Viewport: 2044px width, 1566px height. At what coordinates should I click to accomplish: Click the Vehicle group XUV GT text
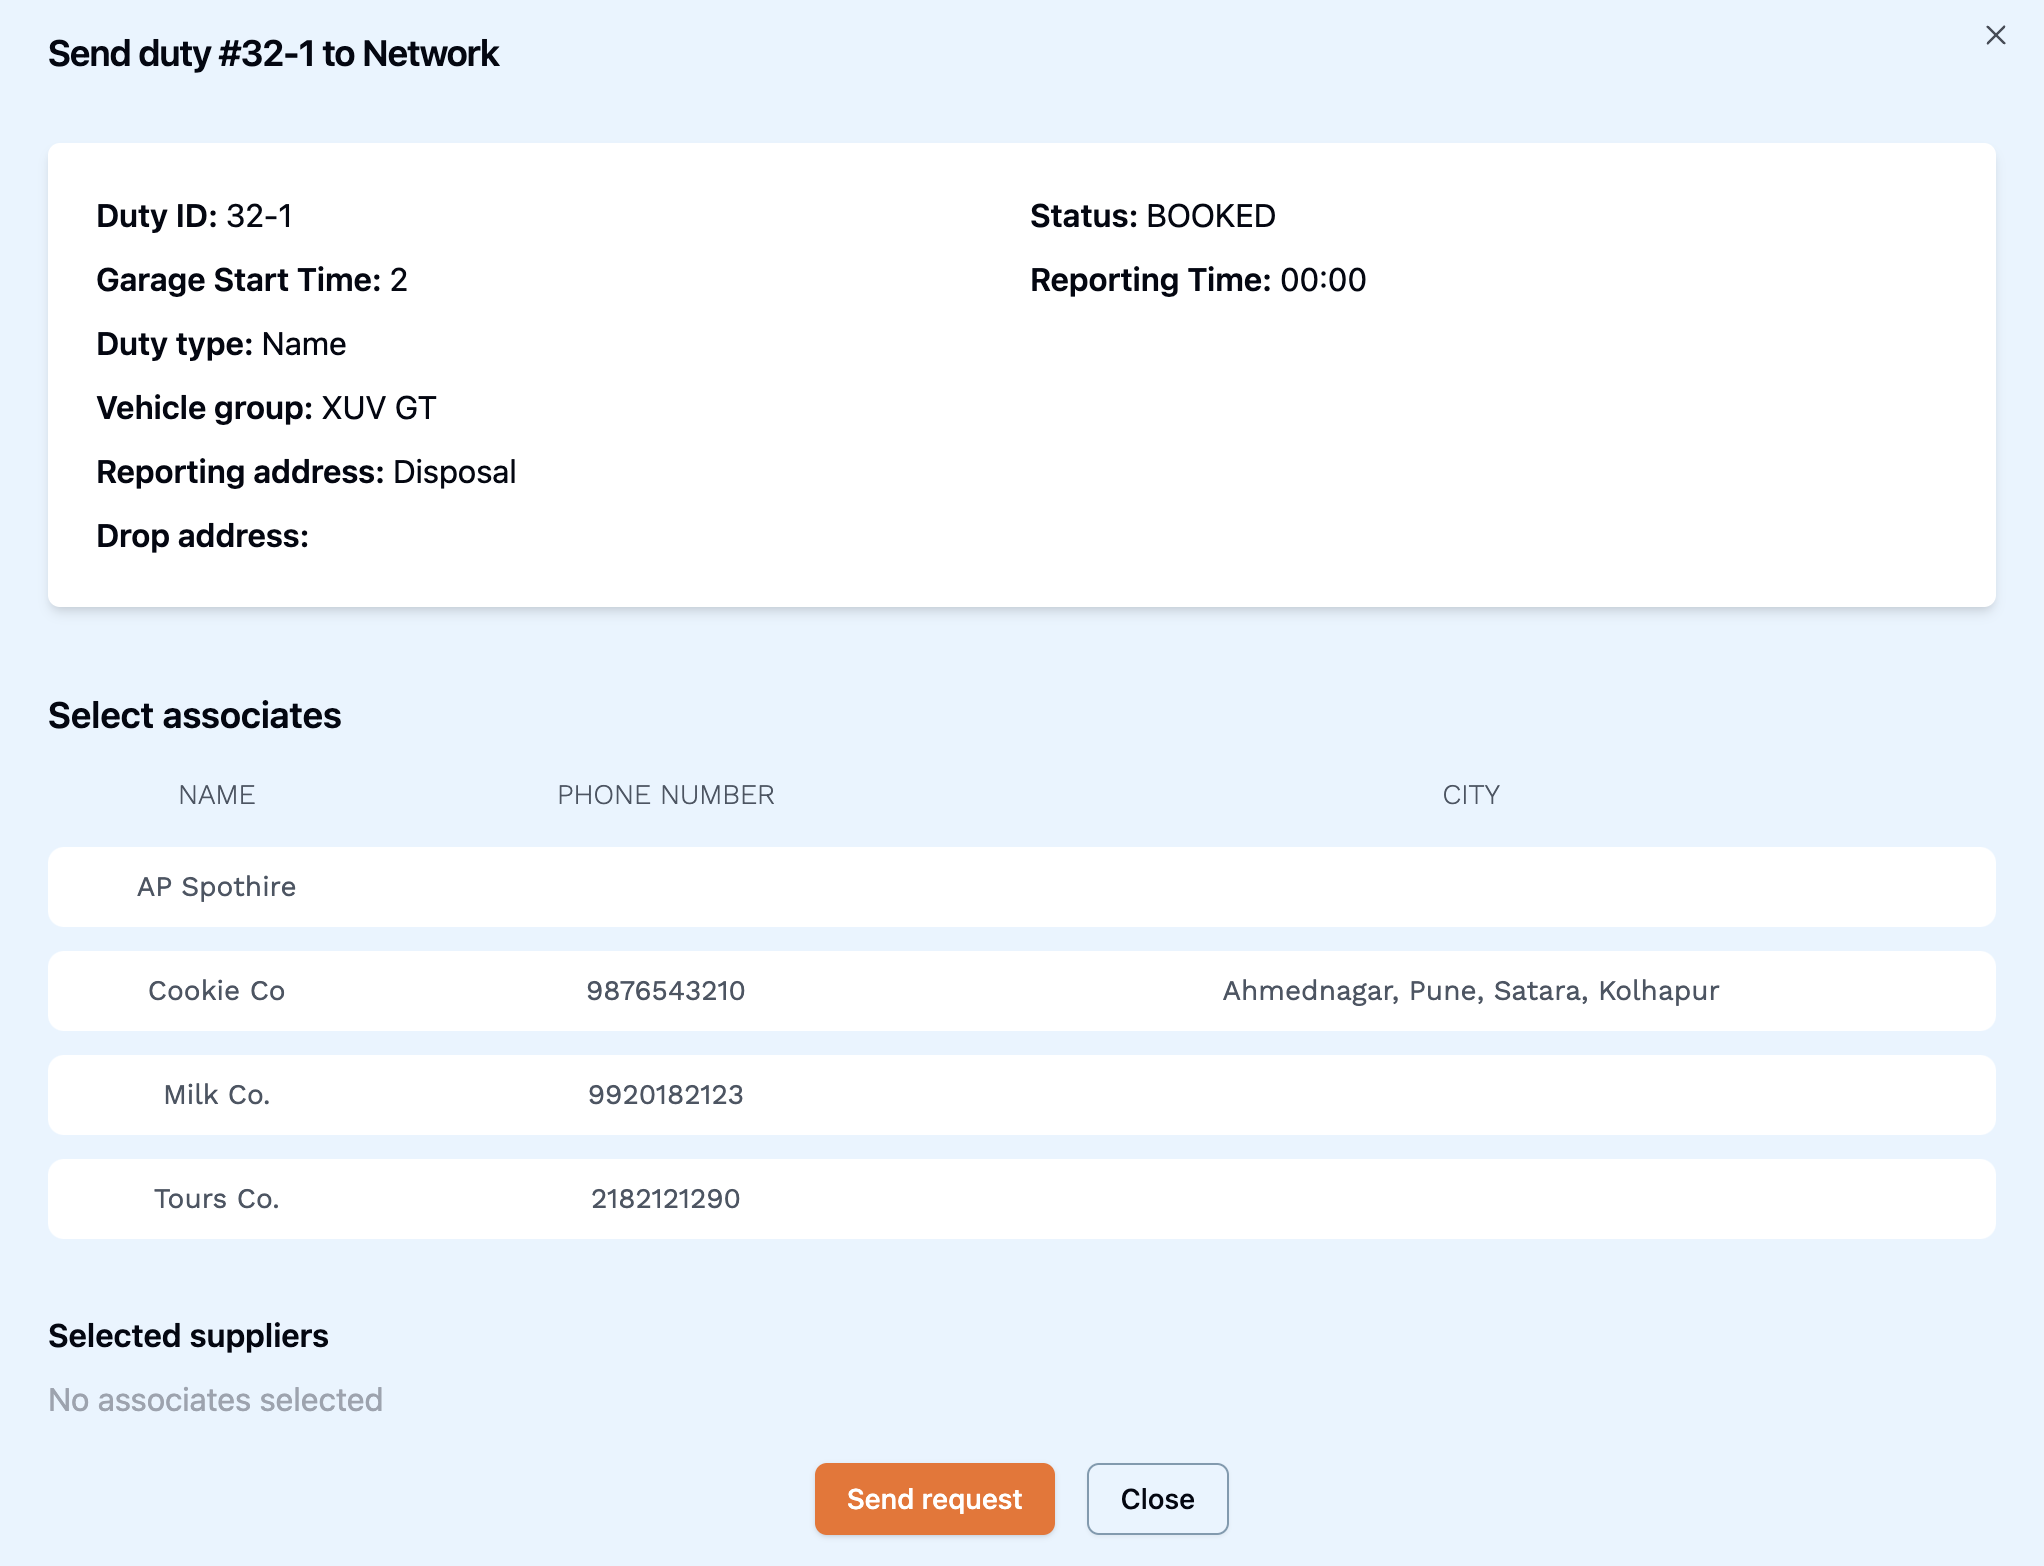coord(266,408)
